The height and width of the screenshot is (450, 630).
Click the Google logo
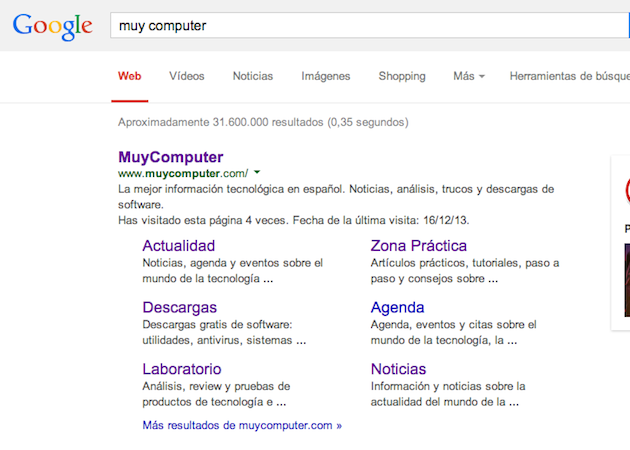(52, 26)
